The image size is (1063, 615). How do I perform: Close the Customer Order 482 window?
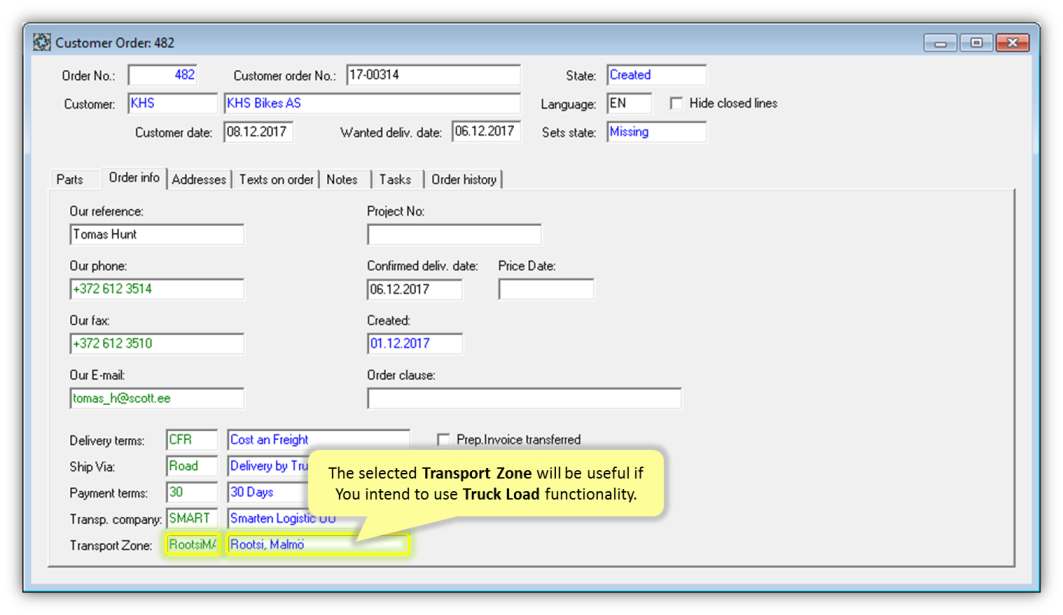(1012, 43)
